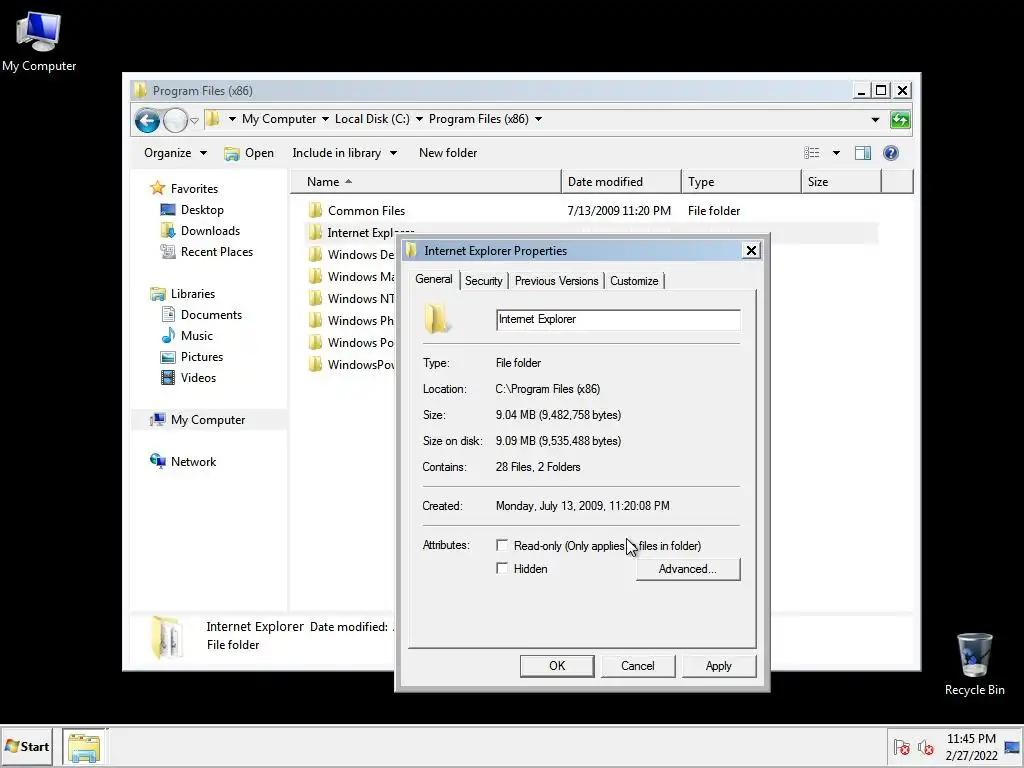Click the Action Center flag tray icon
Image resolution: width=1024 pixels, height=768 pixels.
point(902,747)
